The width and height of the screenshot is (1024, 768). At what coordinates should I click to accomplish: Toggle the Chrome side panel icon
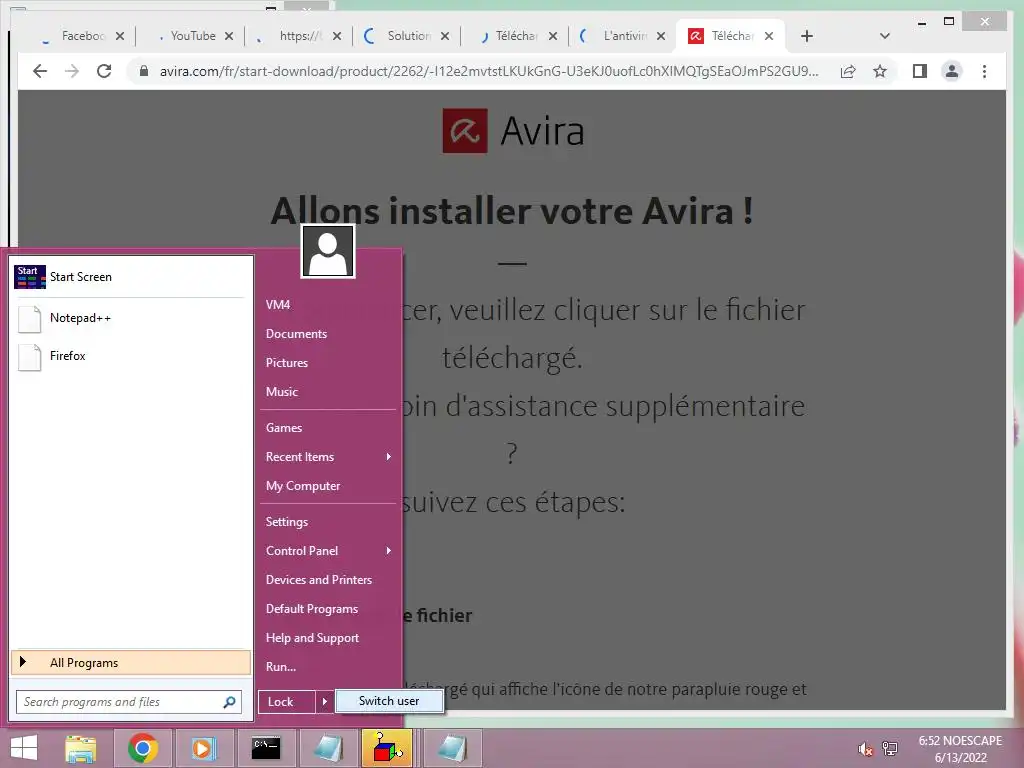click(x=920, y=71)
